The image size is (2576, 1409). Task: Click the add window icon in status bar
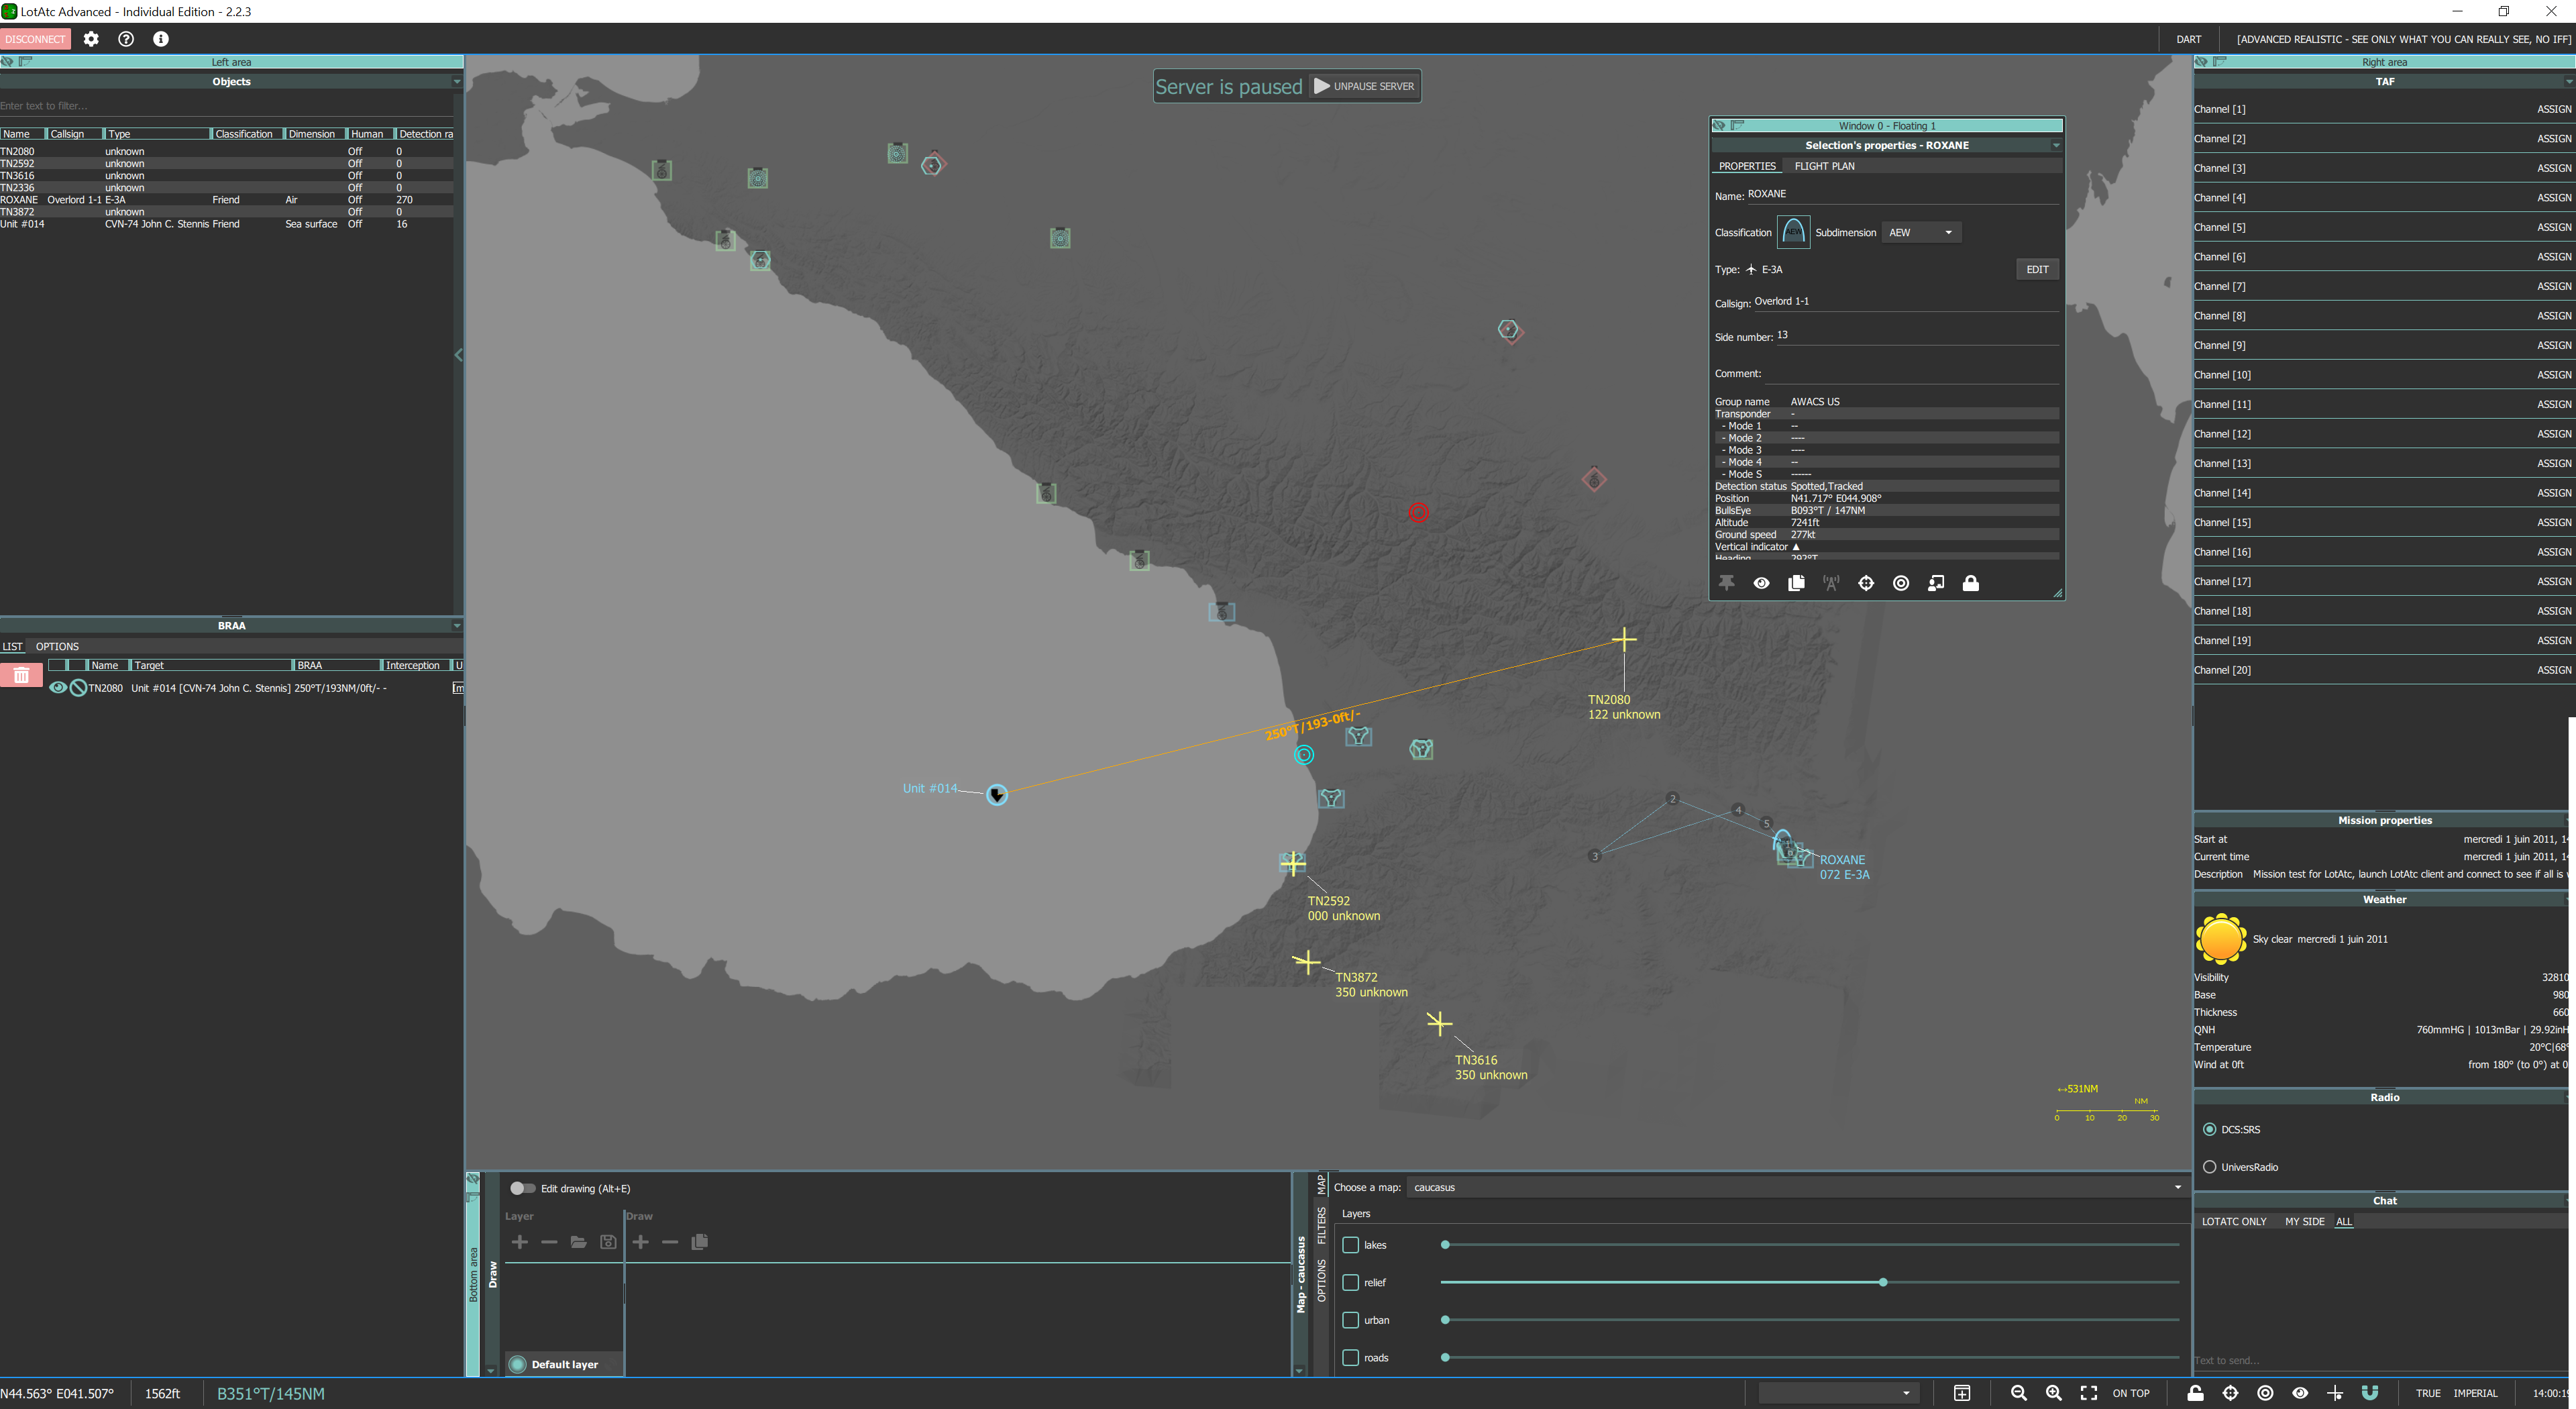1961,1393
